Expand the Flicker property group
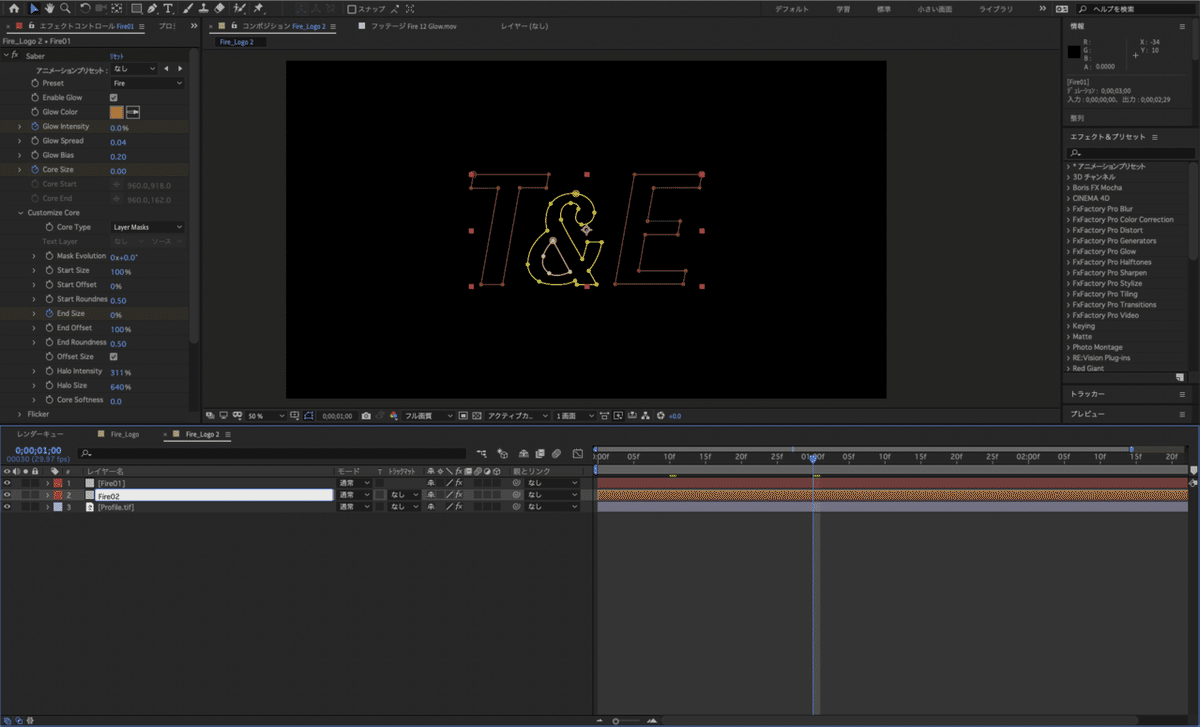Viewport: 1200px width, 727px height. 20,413
